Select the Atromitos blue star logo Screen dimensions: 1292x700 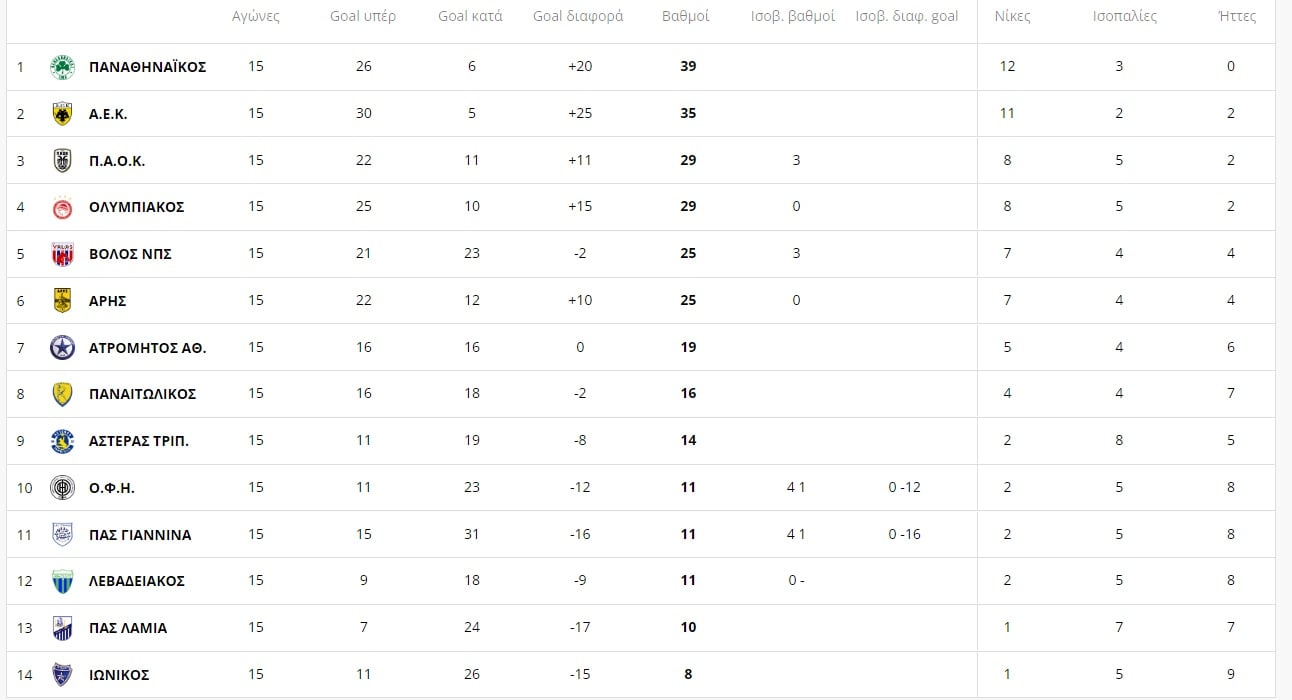pyautogui.click(x=62, y=348)
